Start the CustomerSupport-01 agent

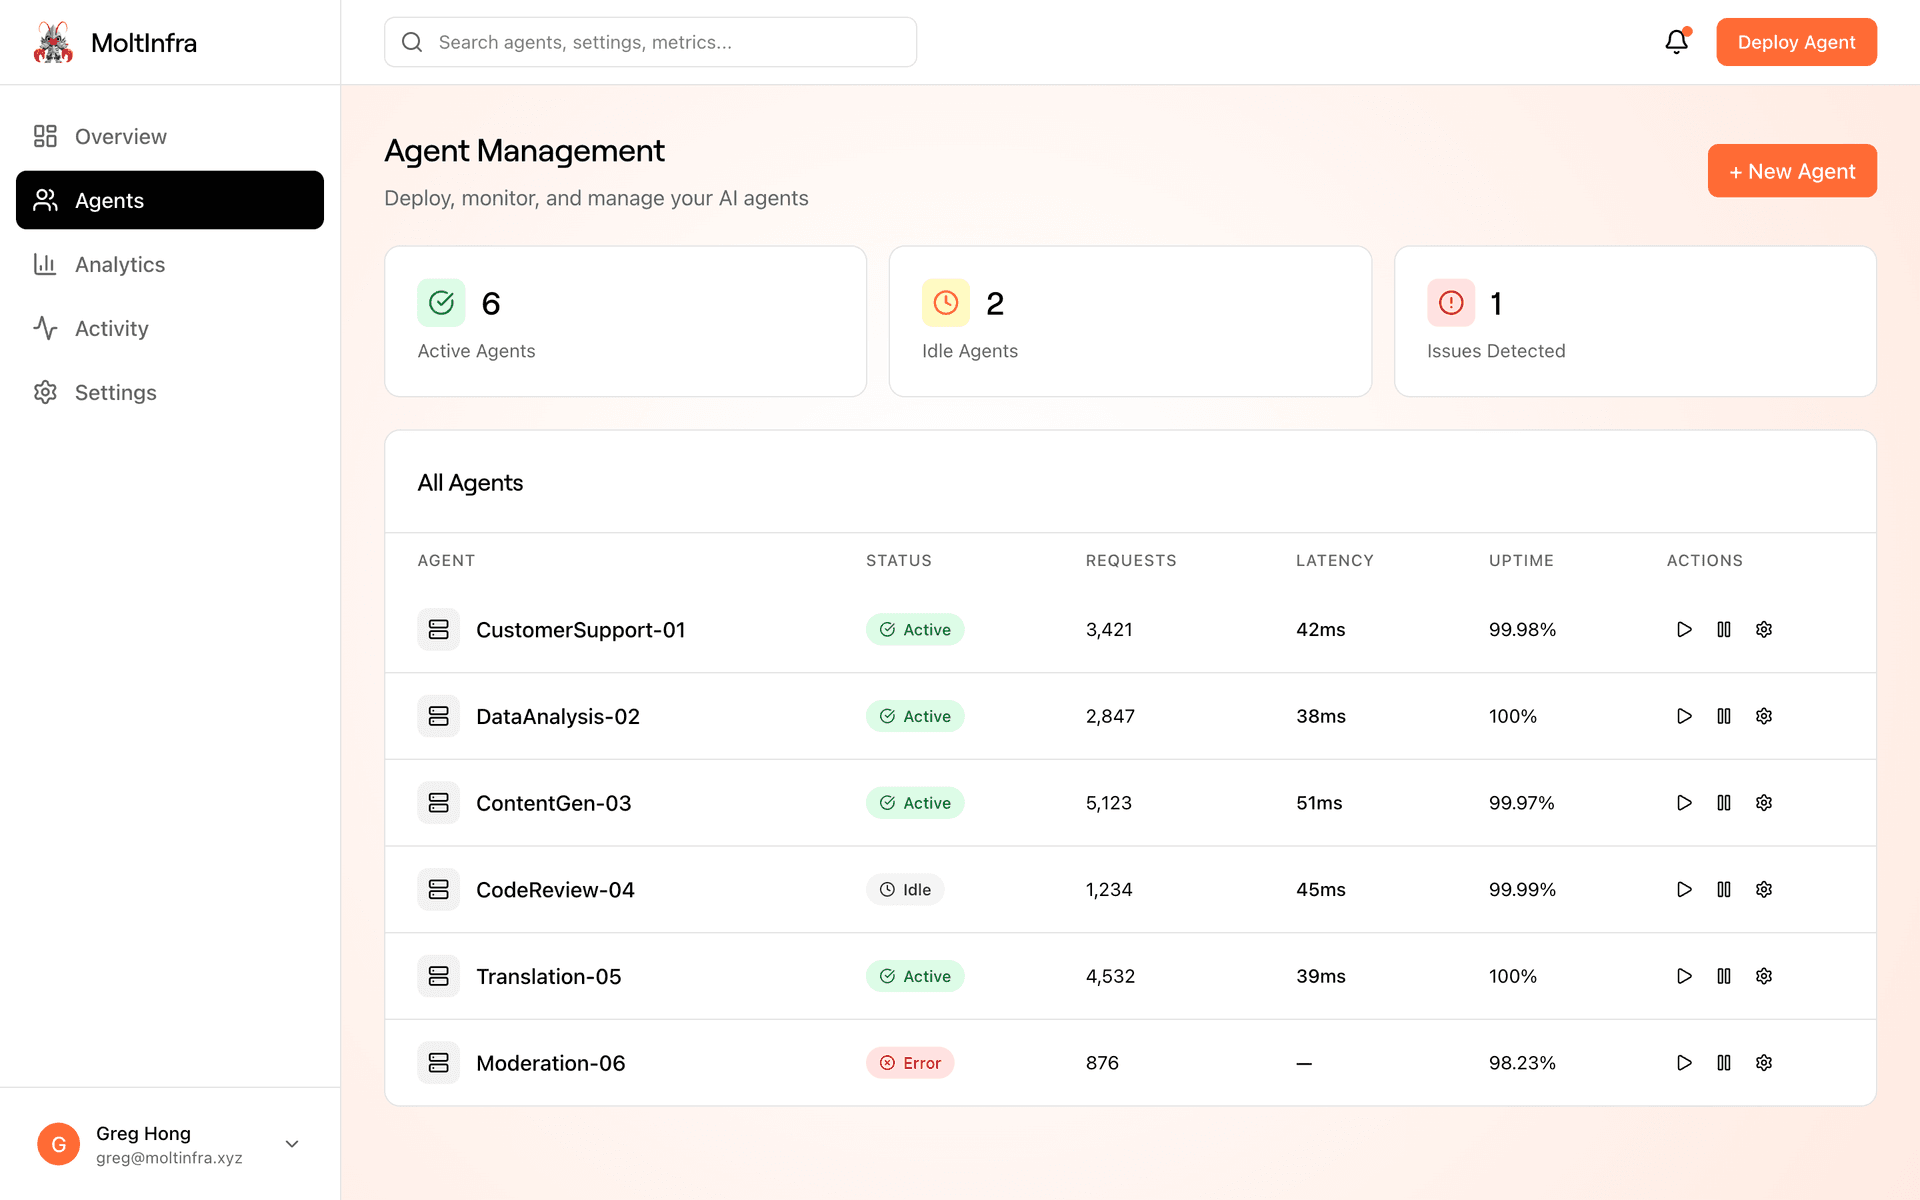(1684, 629)
